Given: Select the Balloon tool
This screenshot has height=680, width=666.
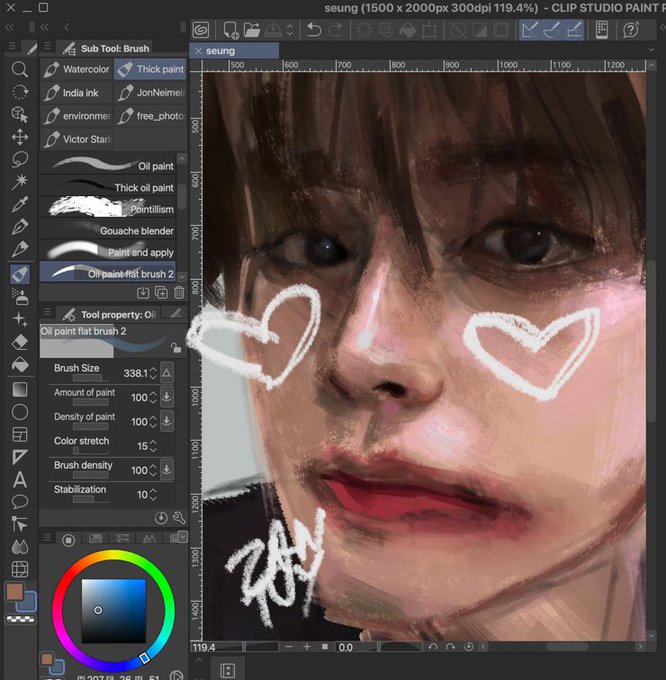Looking at the screenshot, I should coord(20,502).
